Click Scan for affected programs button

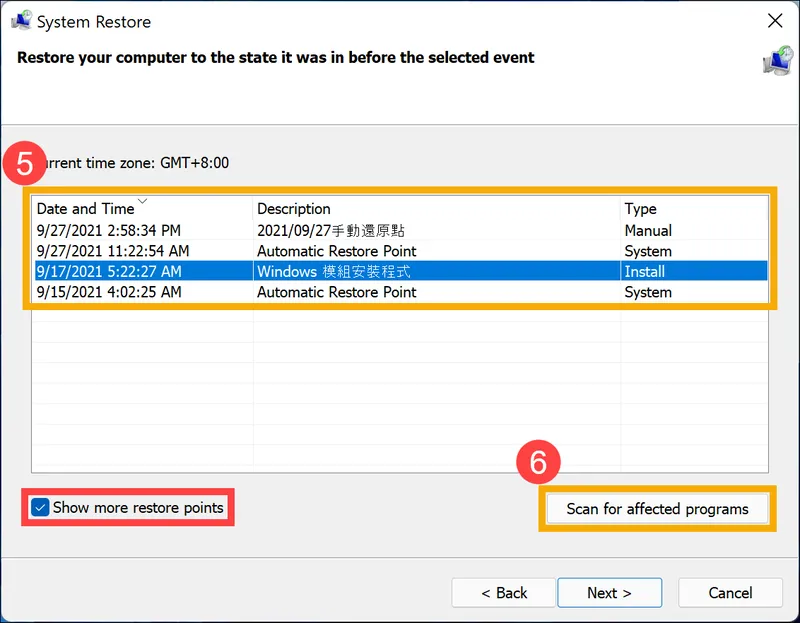click(x=657, y=509)
